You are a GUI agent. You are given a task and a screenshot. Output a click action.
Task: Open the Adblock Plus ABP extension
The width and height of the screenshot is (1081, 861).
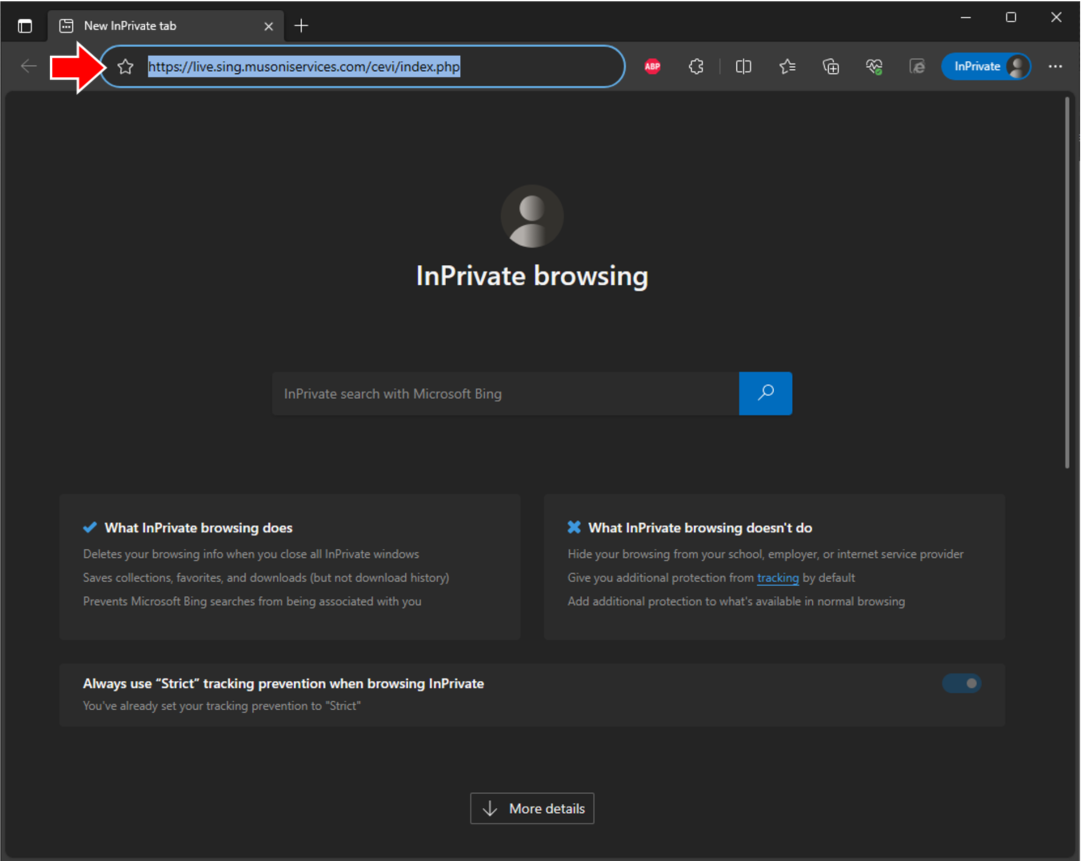652,67
